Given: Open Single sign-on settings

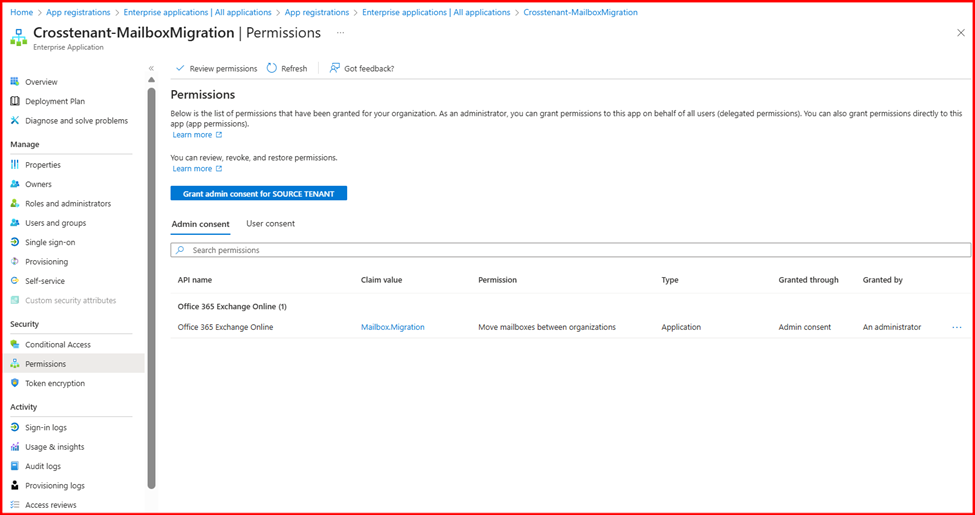Looking at the screenshot, I should tap(49, 243).
